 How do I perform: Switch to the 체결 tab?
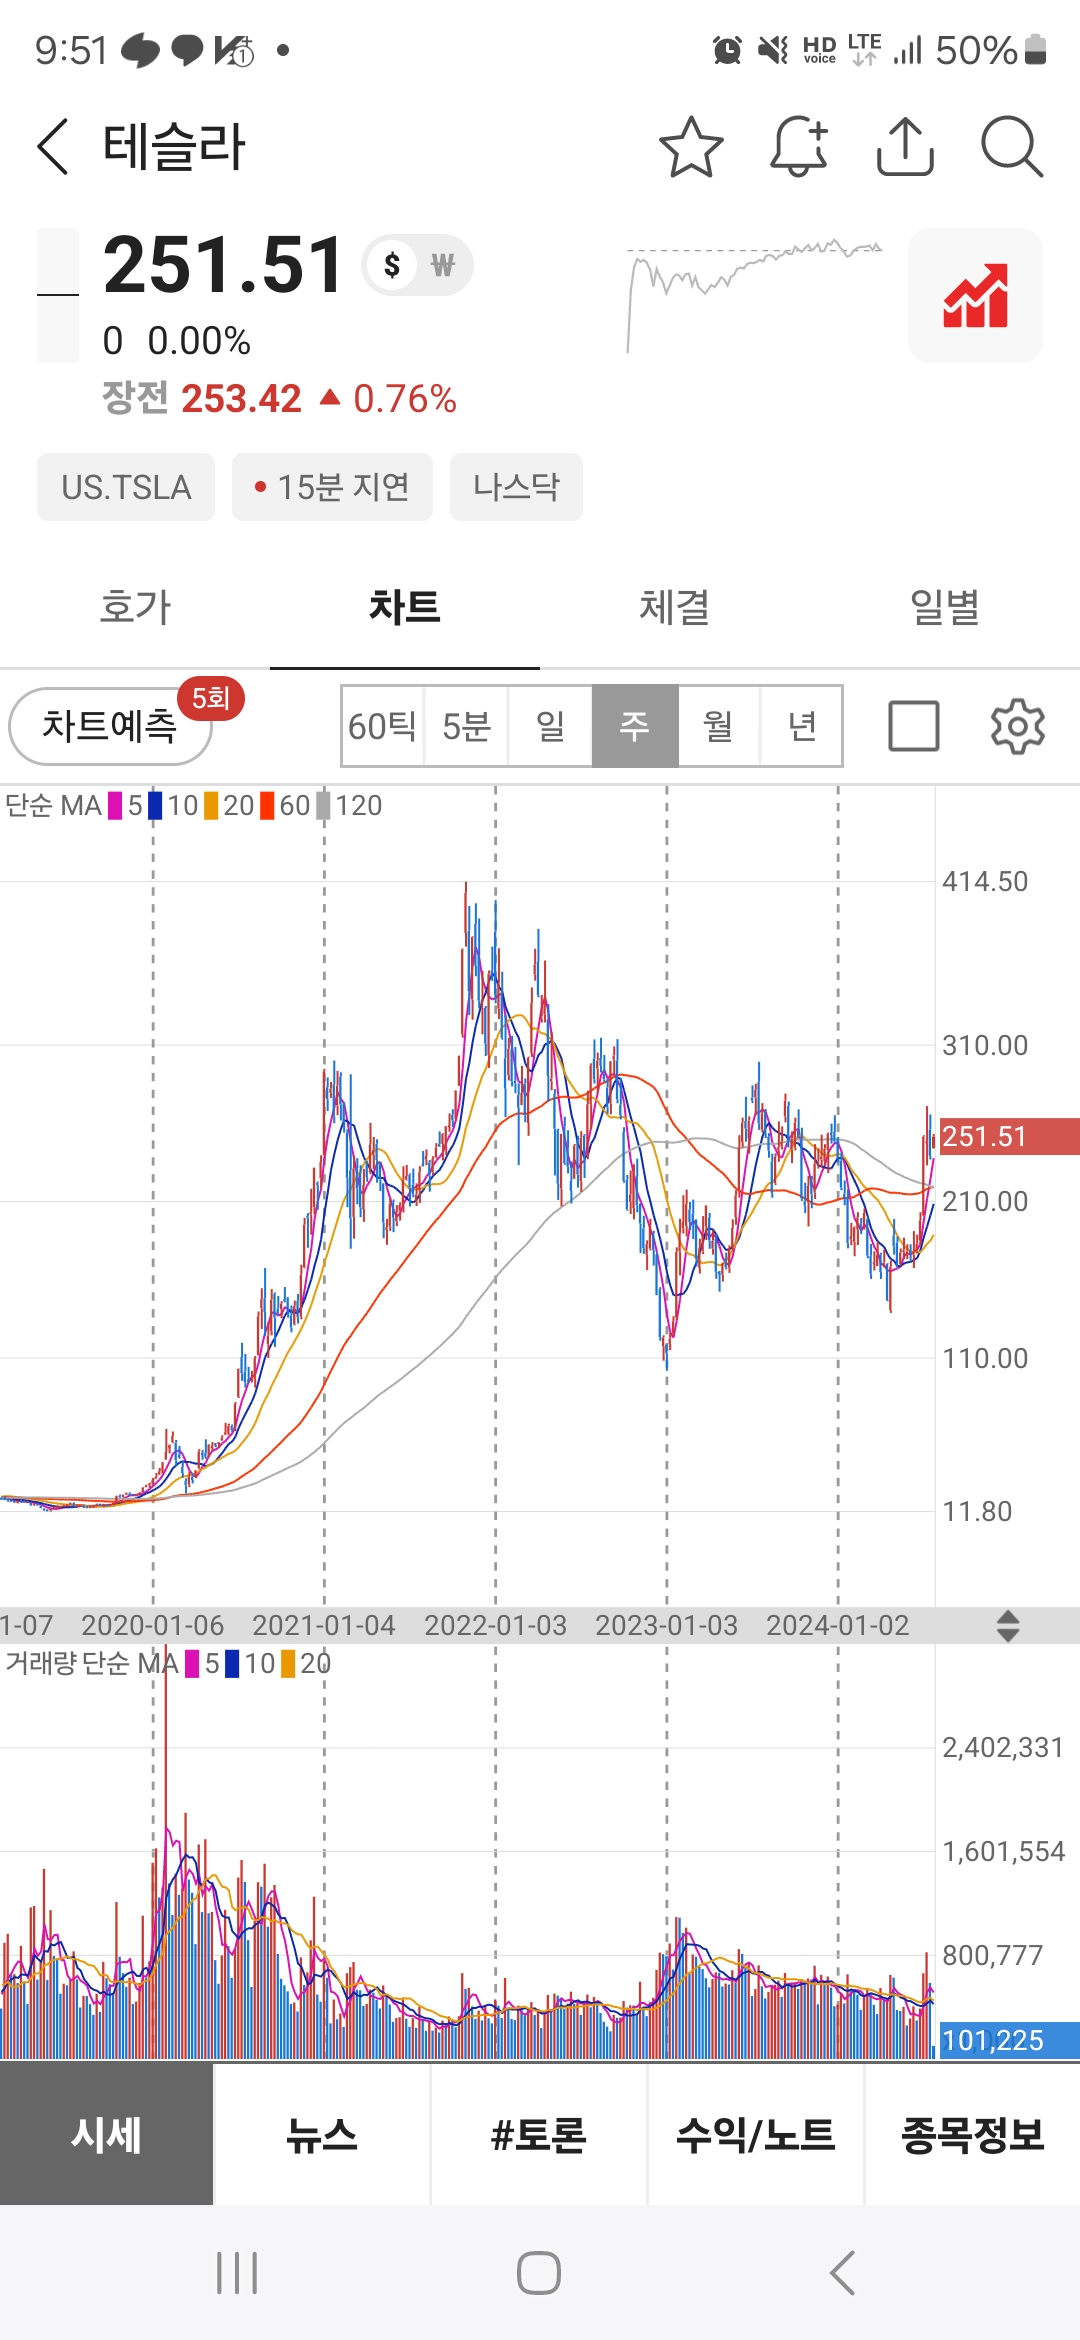point(675,607)
